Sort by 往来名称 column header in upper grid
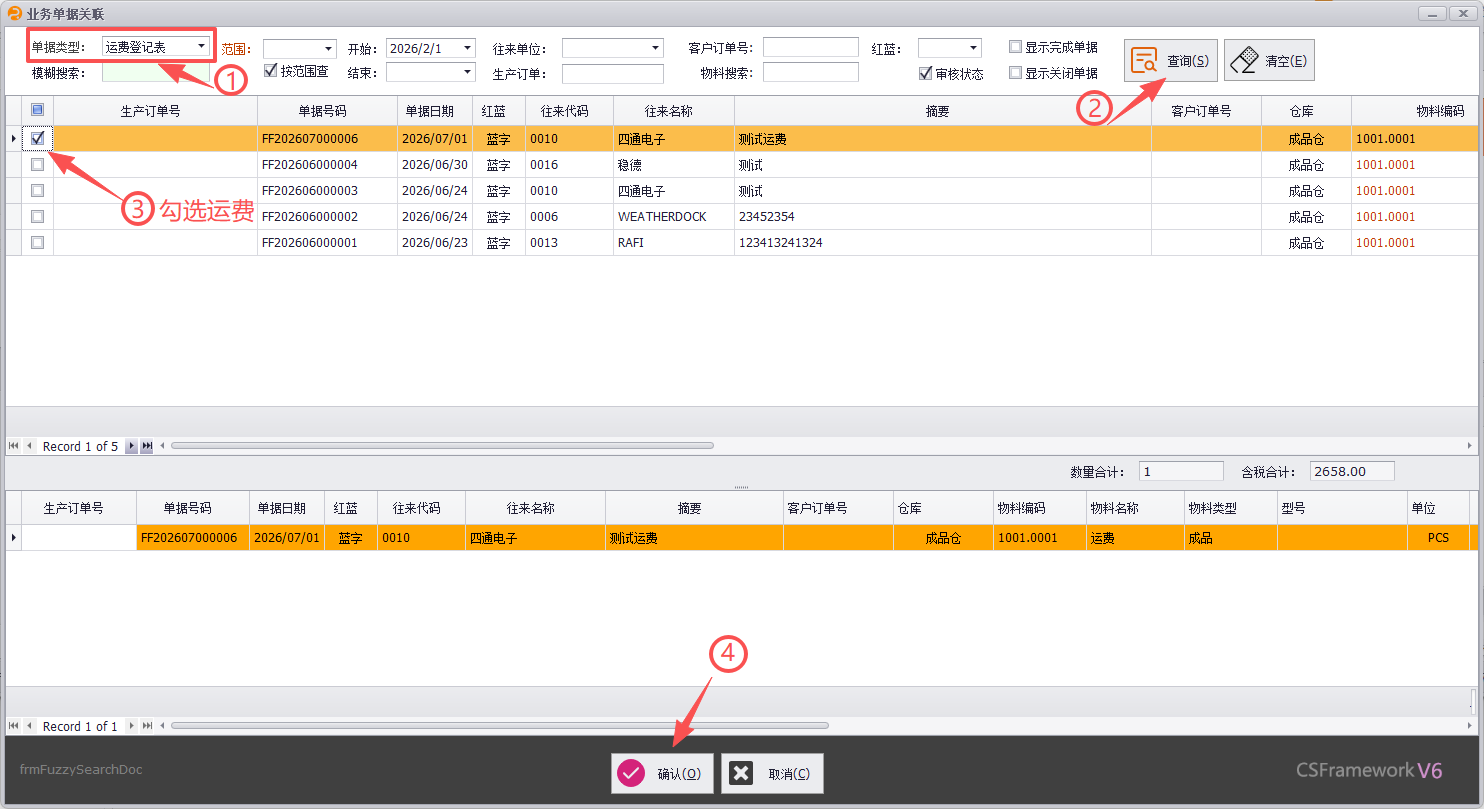 (673, 111)
